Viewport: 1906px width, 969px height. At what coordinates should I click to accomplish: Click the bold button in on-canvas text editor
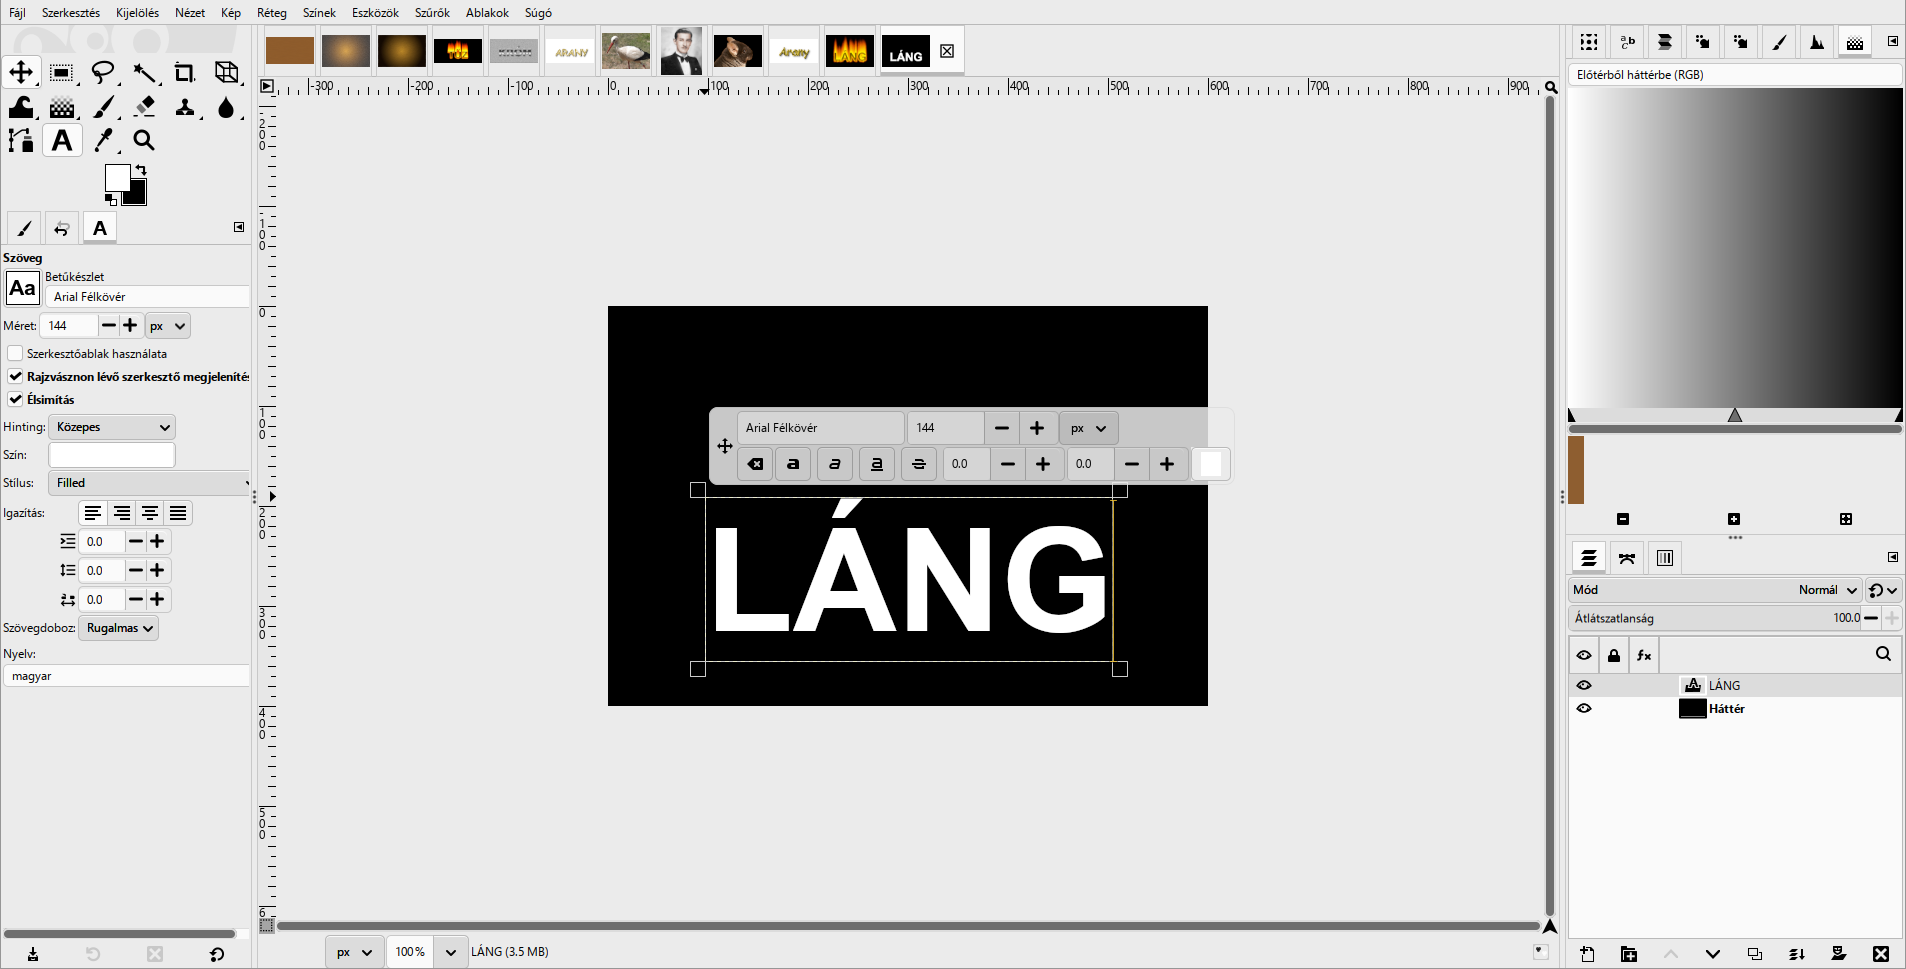tap(793, 464)
